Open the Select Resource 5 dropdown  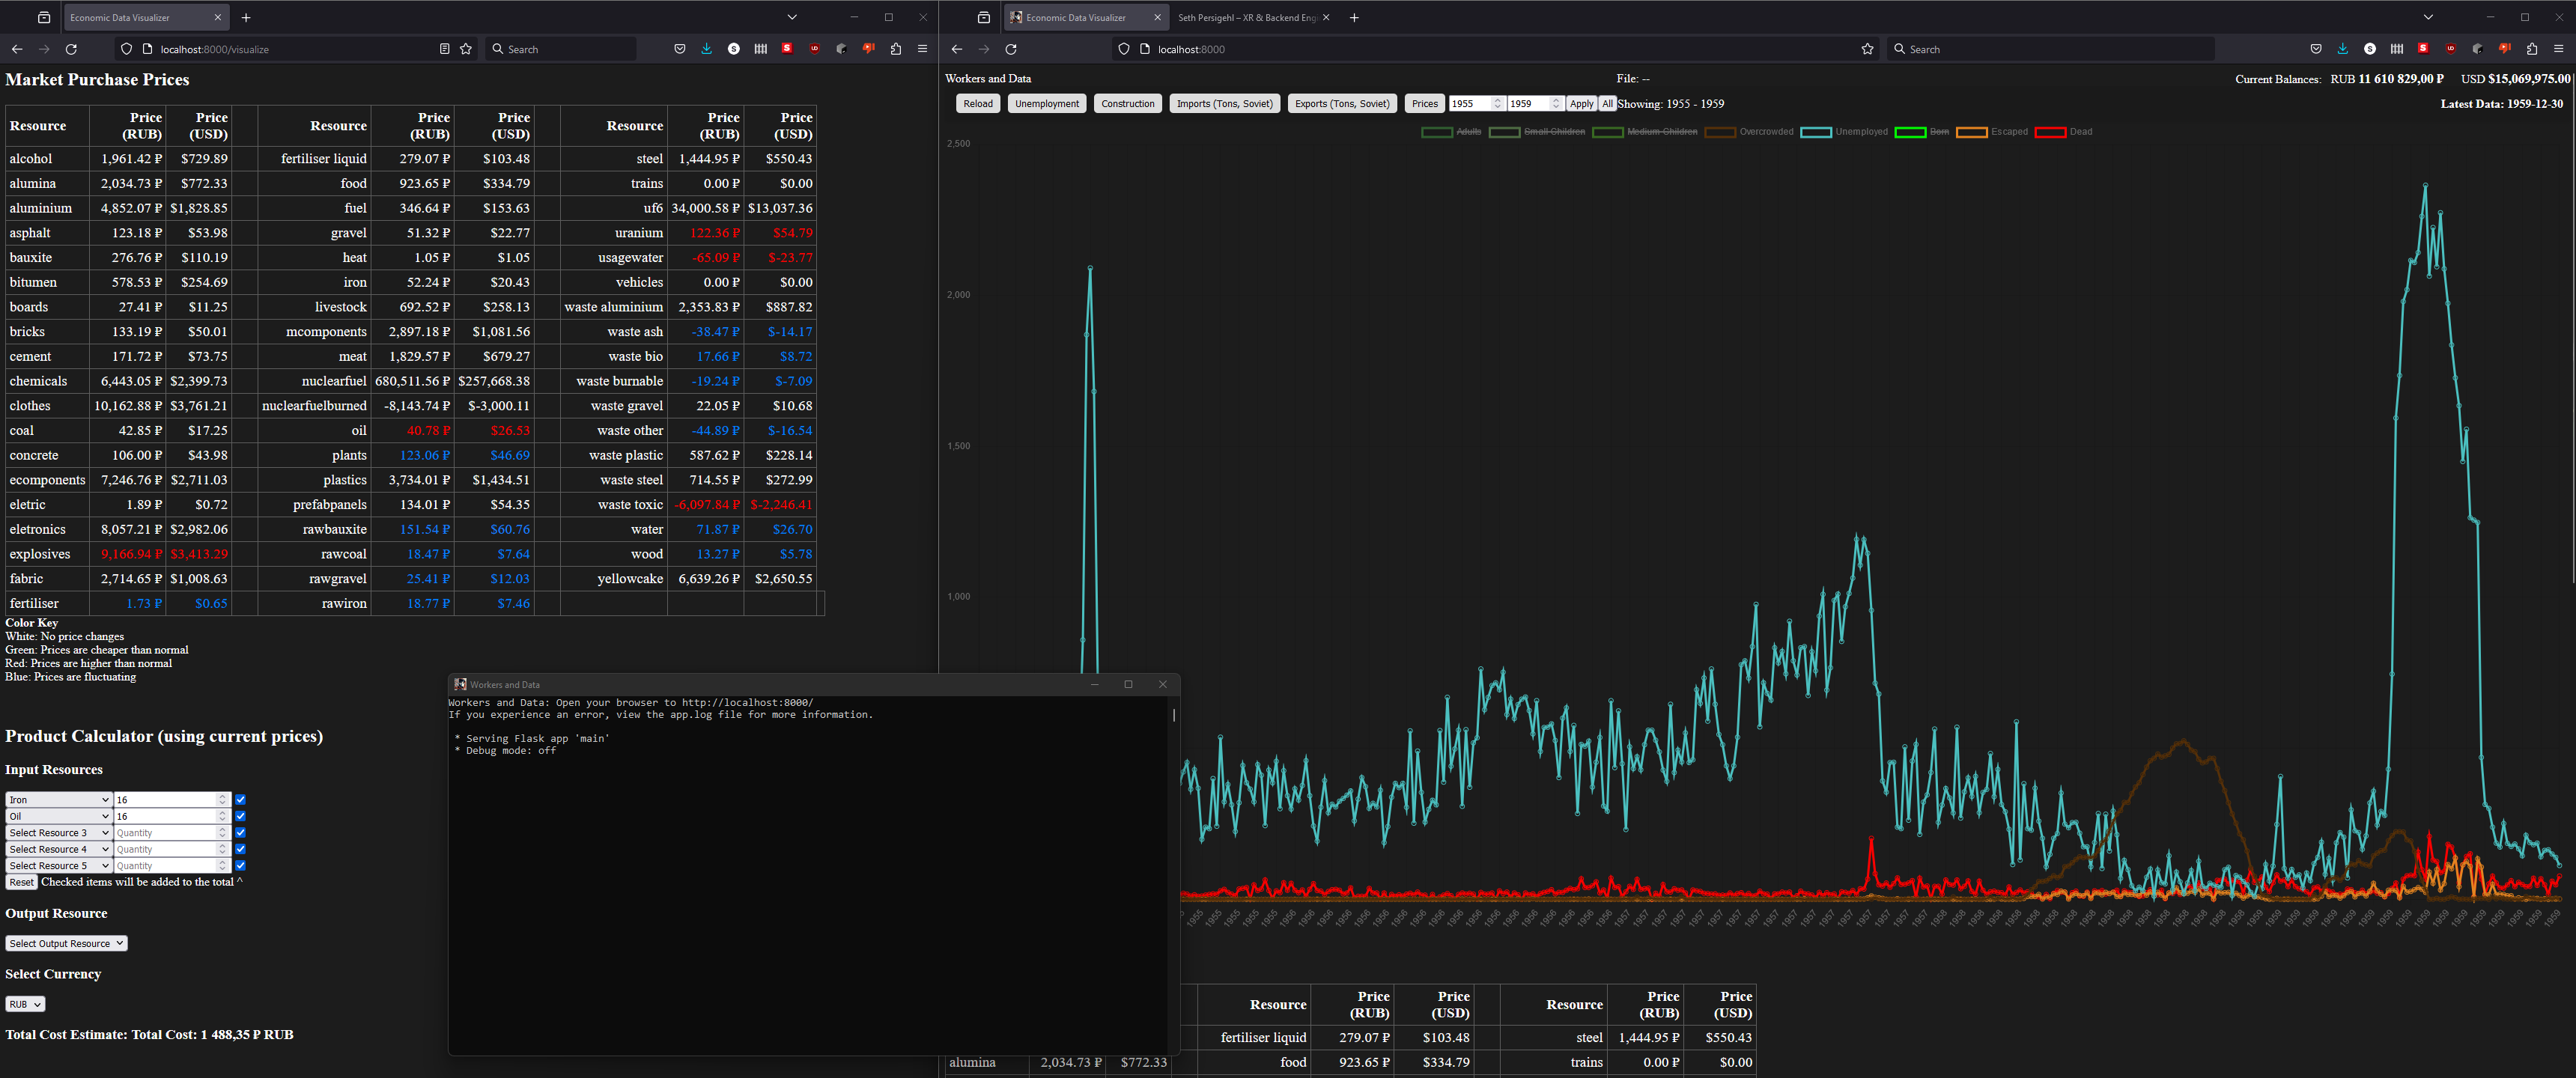58,866
